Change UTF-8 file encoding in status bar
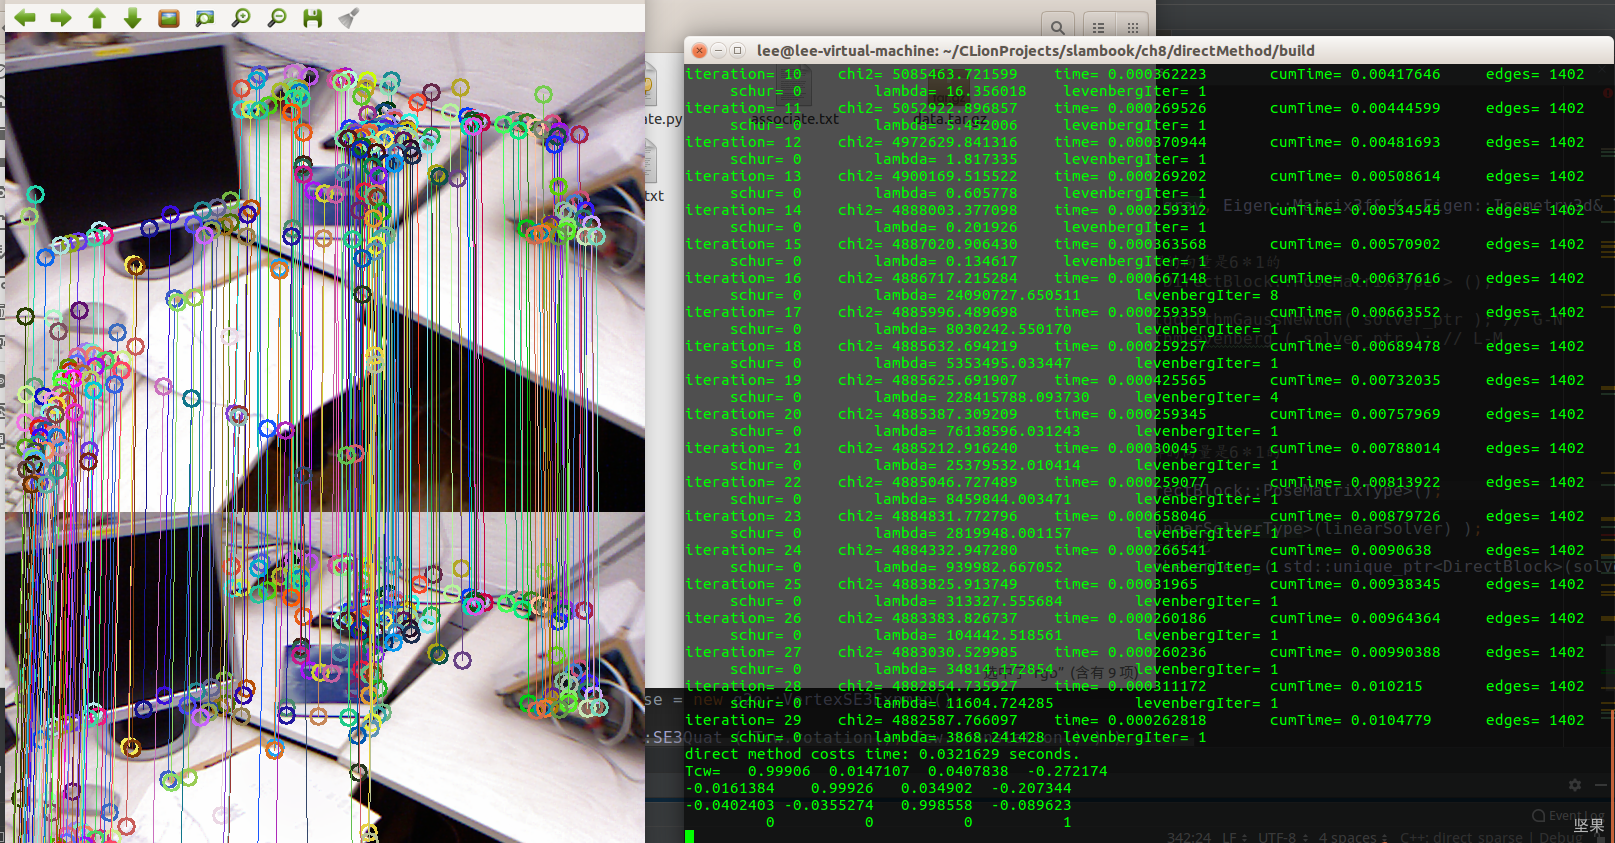This screenshot has width=1615, height=843. point(1282,837)
